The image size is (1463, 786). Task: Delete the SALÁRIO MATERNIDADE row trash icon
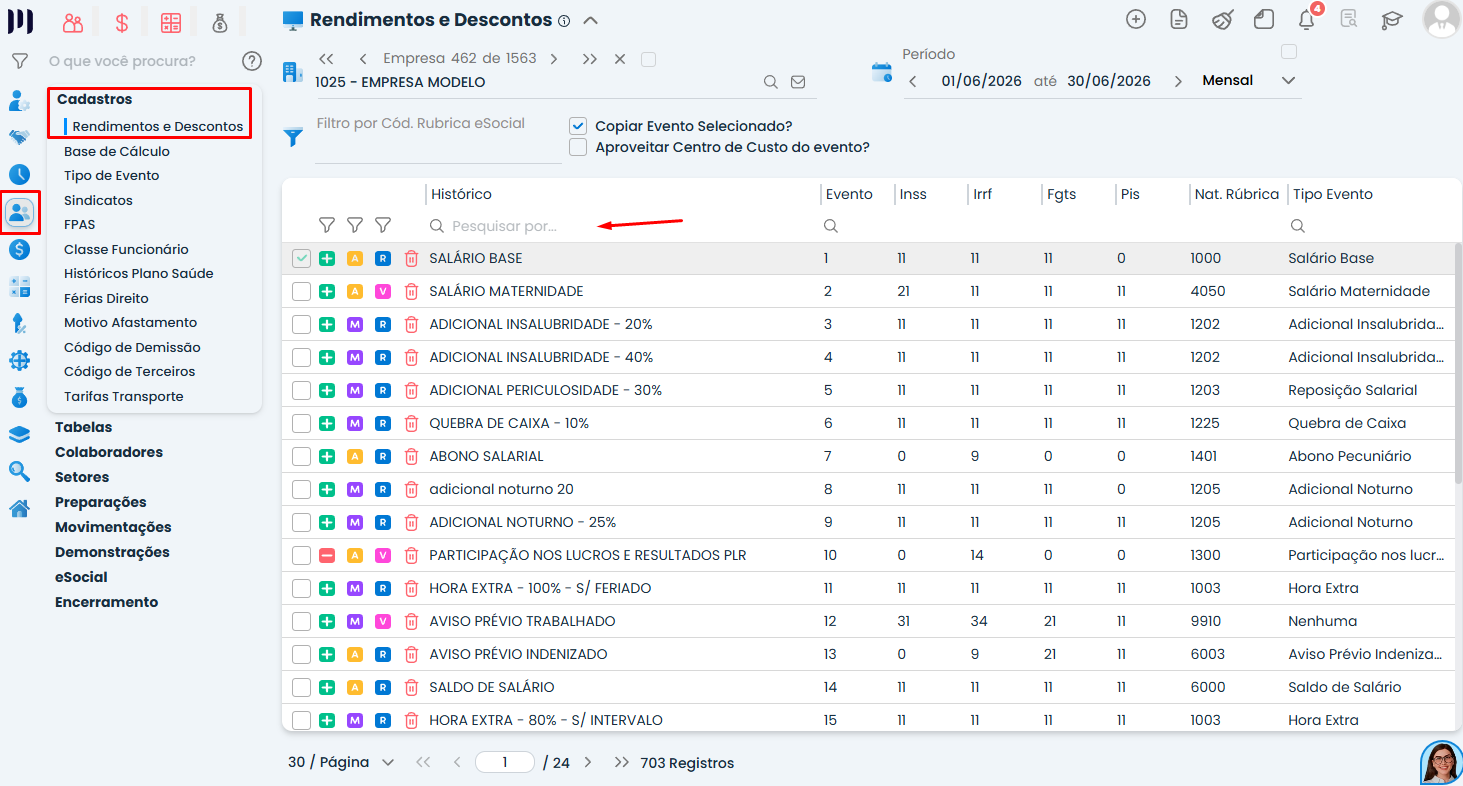[411, 291]
